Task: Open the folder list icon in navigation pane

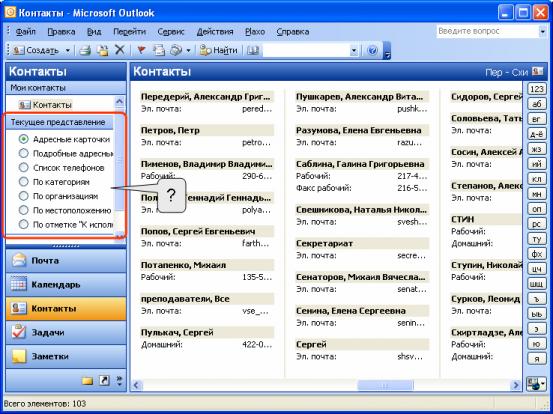Action: tap(87, 380)
